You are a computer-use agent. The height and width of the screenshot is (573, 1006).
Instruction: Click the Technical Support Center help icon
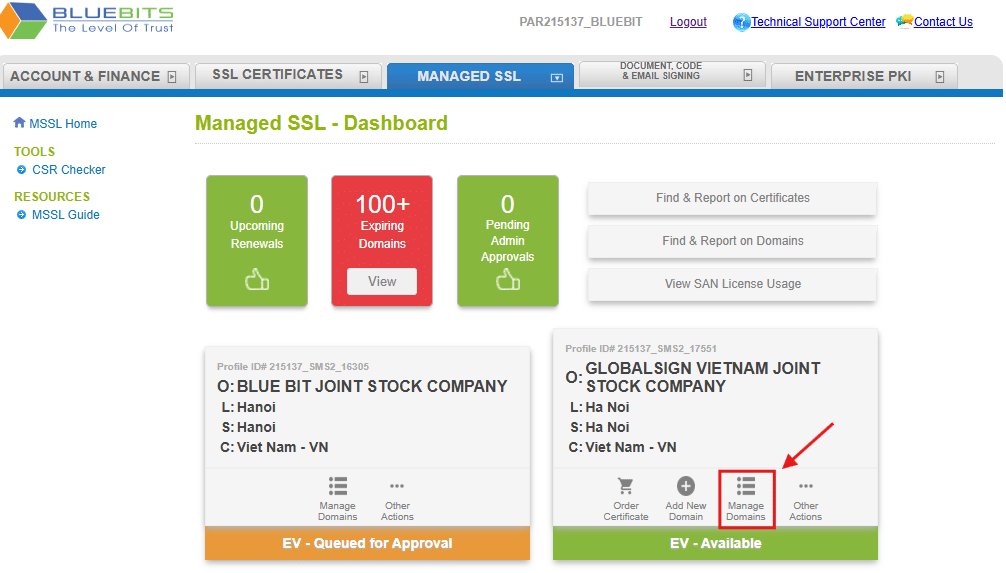741,22
